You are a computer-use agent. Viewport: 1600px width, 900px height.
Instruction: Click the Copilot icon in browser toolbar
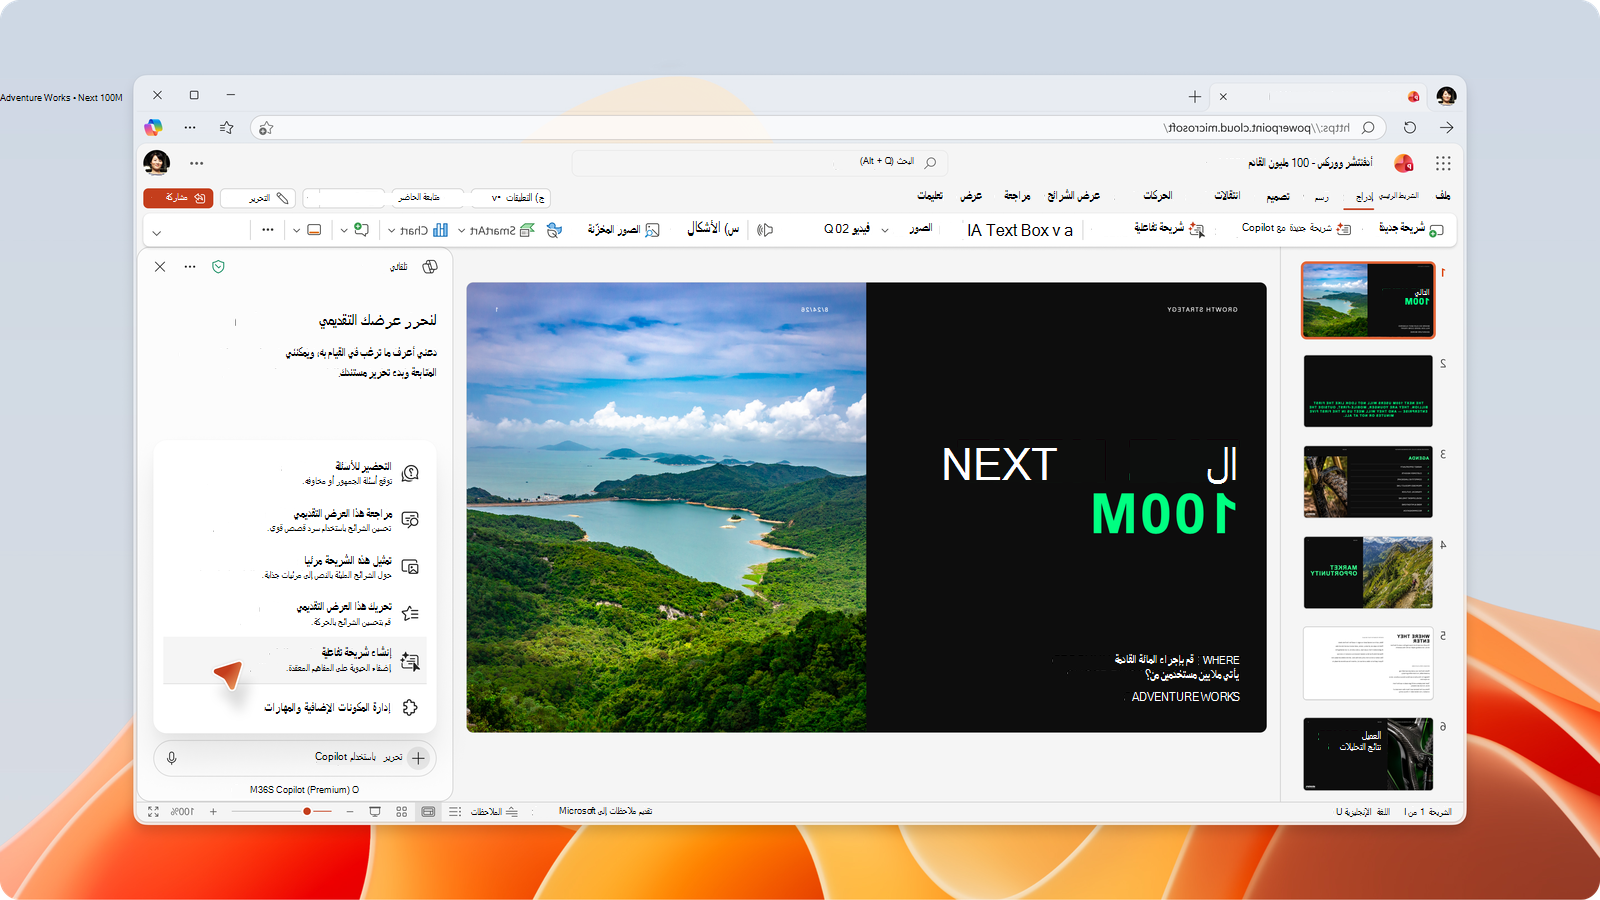coord(153,127)
